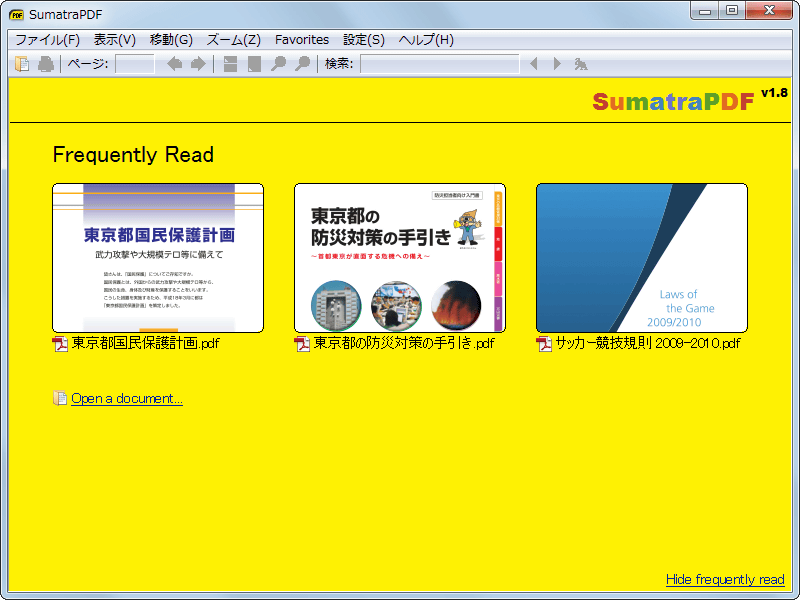Open 東京都の防災対策の手引き thumbnail

[x=400, y=258]
